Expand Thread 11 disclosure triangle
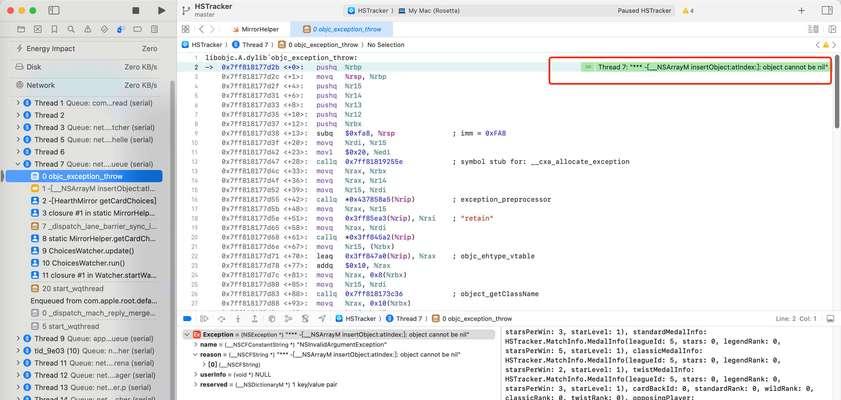Screen dimensions: 841x400 [18, 363]
